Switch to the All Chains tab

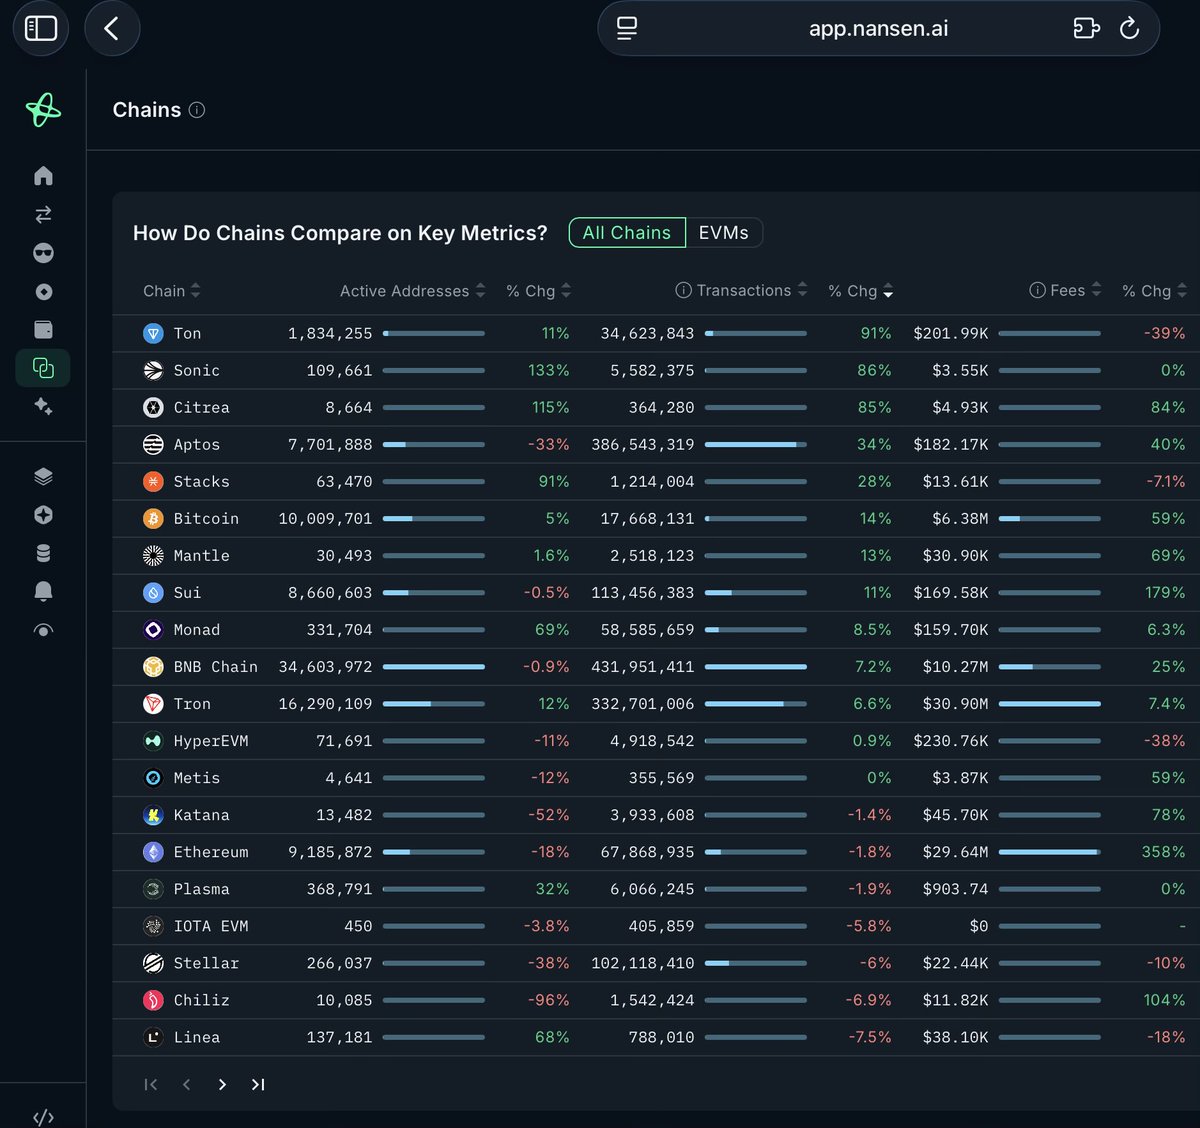[x=627, y=233]
